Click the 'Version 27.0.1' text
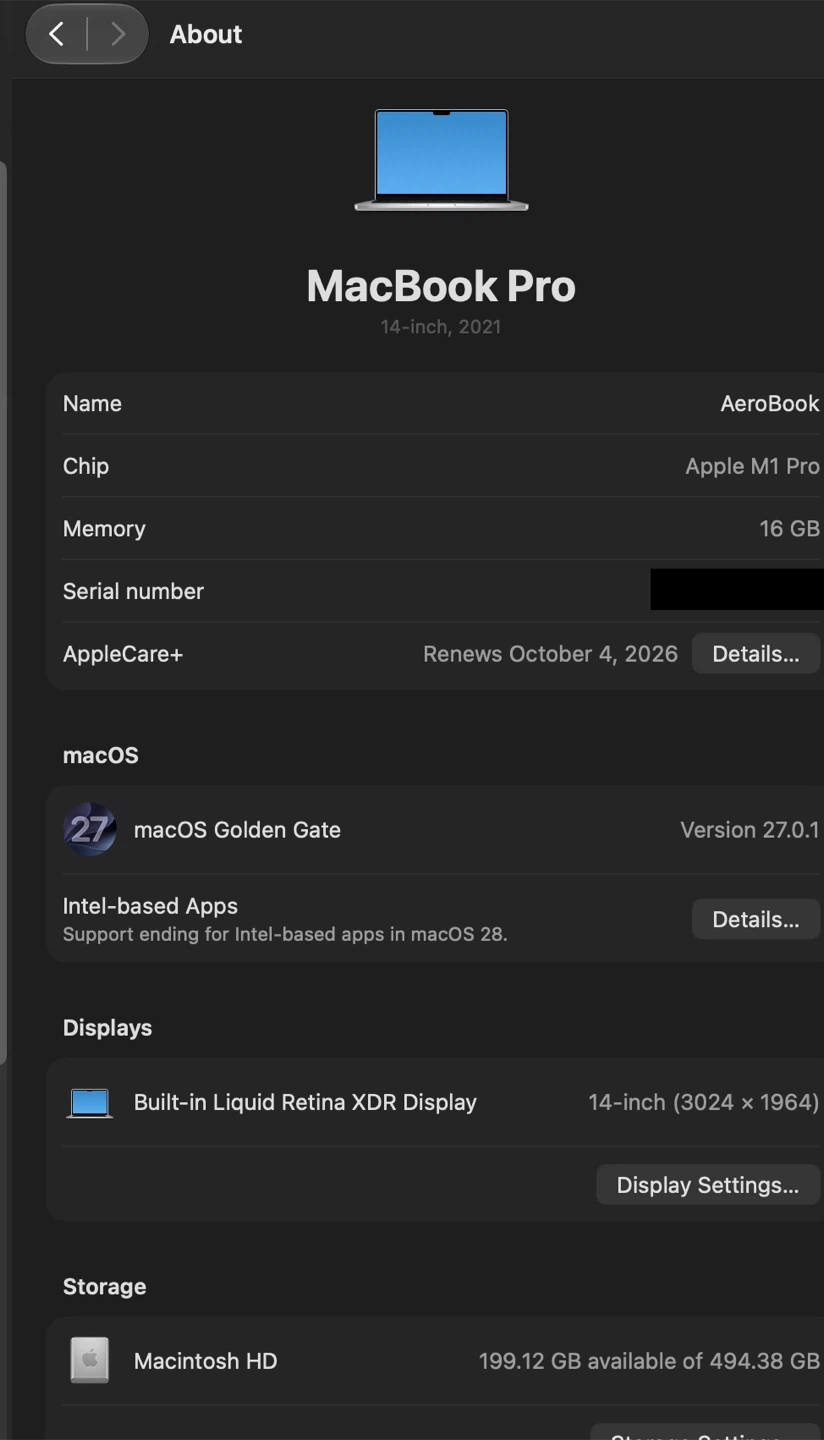 point(750,830)
